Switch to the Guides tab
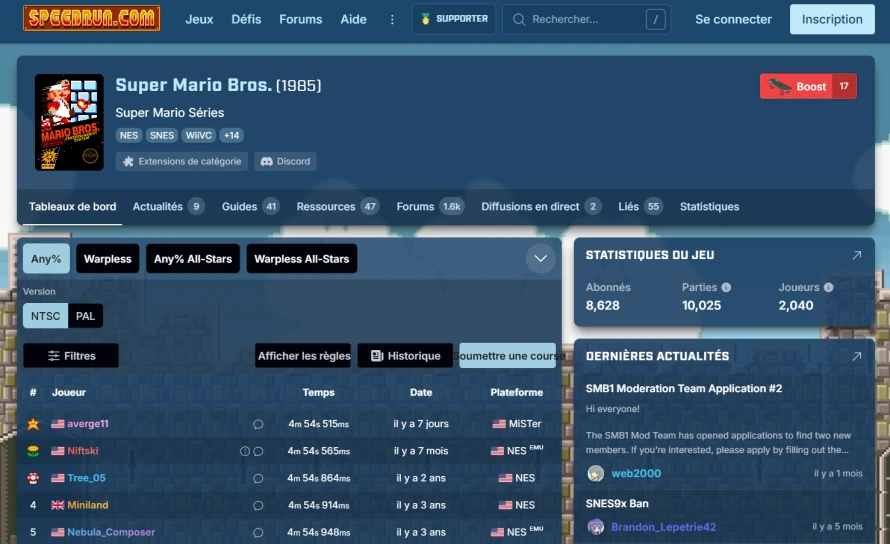This screenshot has height=544, width=890. [x=250, y=207]
